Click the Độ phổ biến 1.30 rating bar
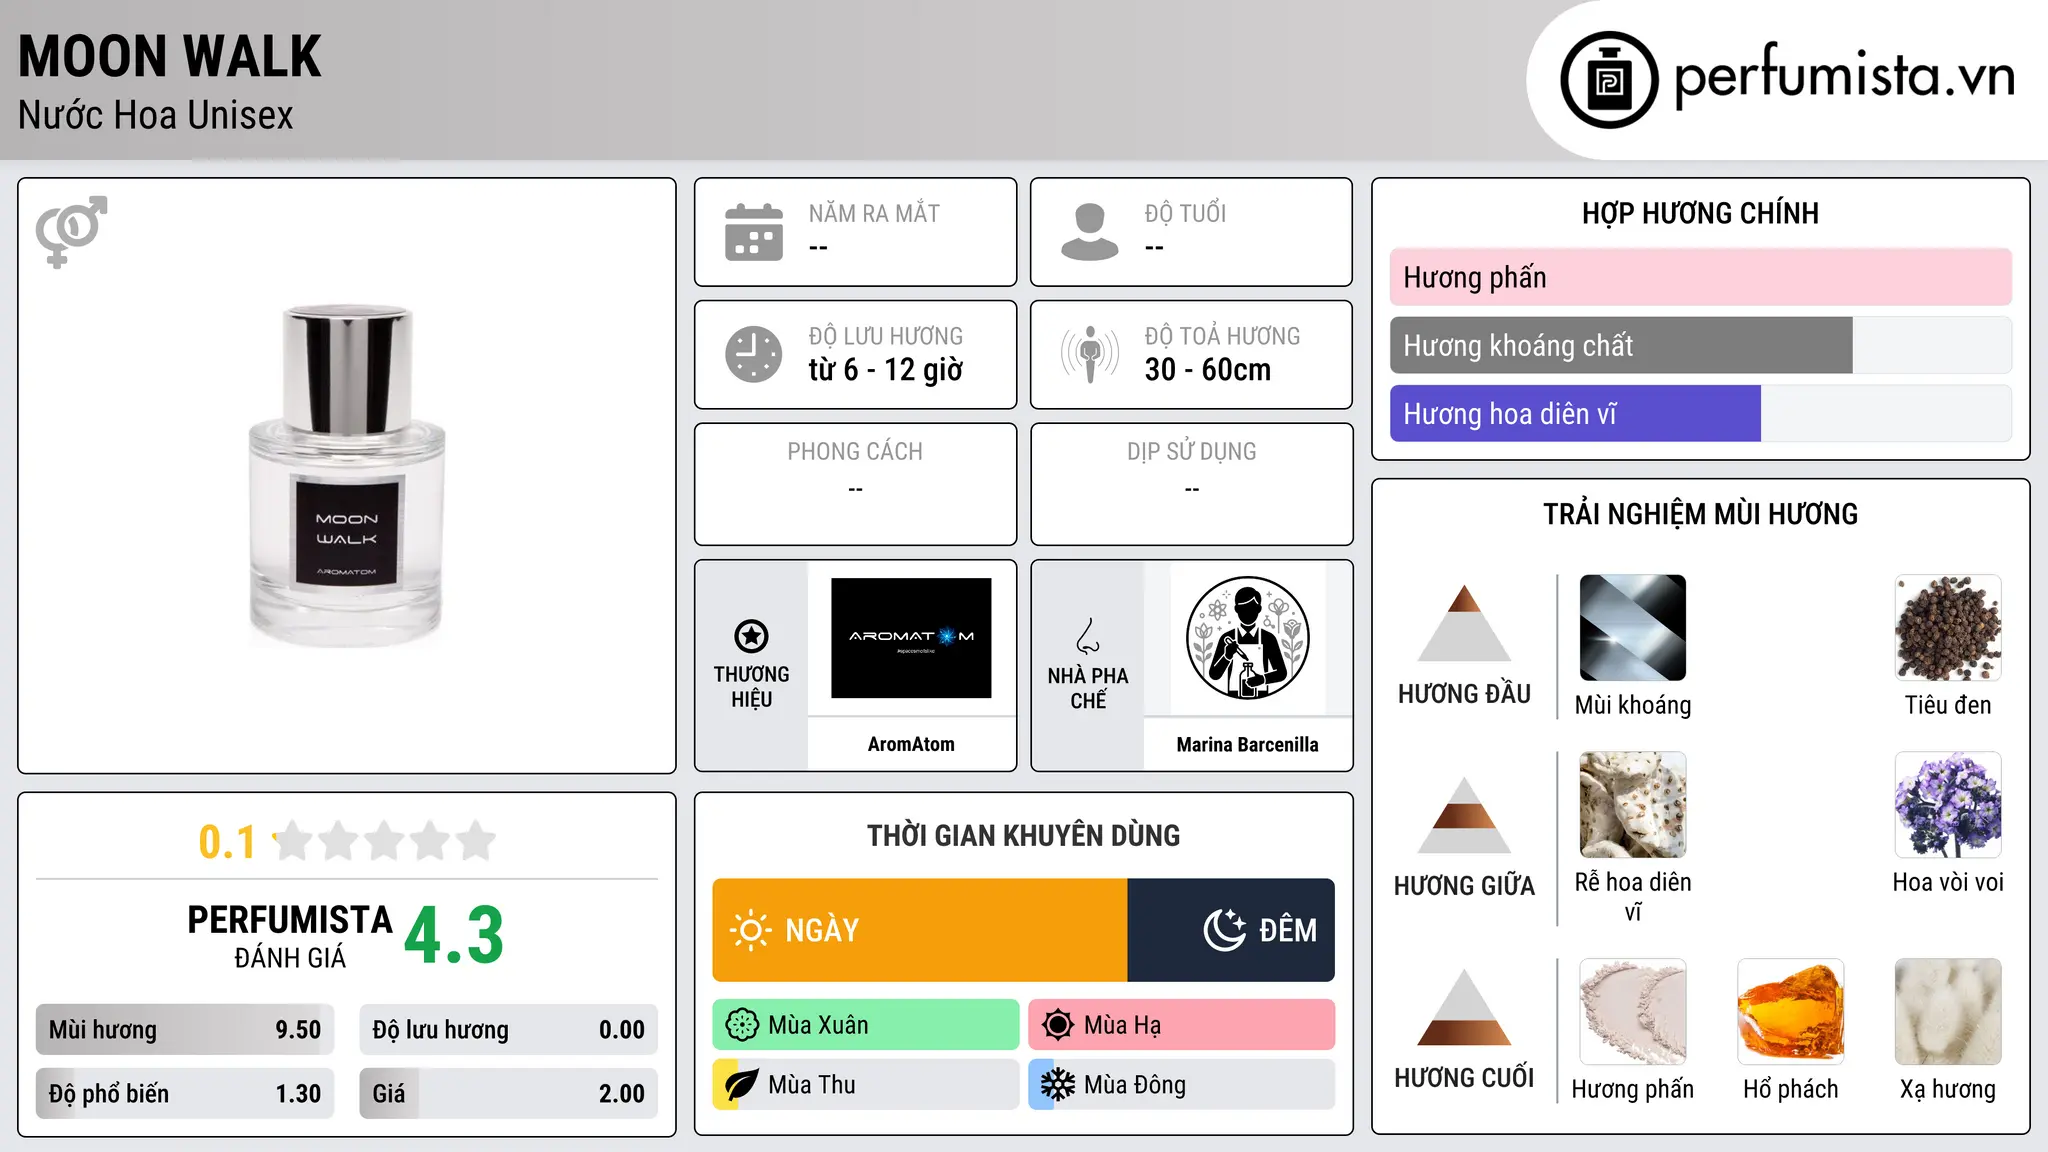 coord(185,1094)
